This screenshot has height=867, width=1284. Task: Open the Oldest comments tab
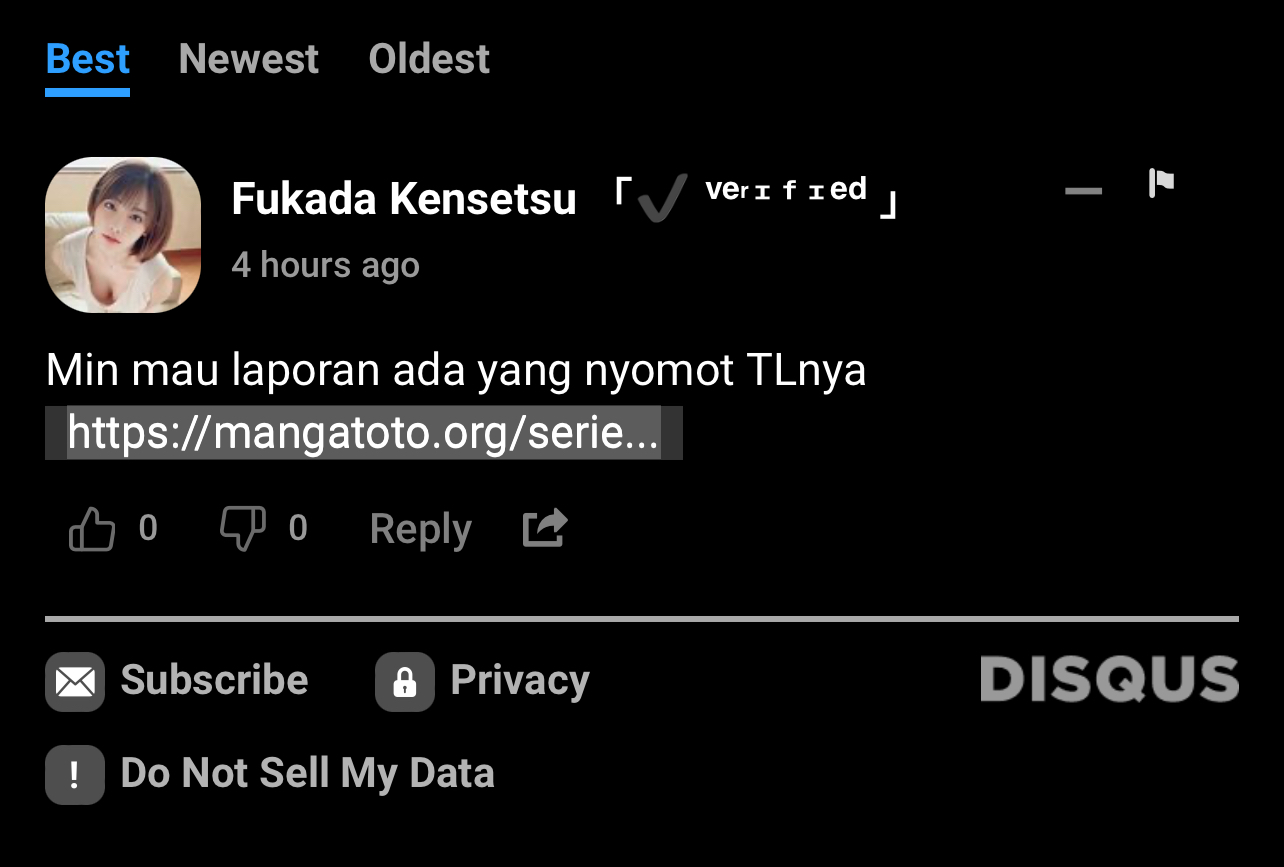click(x=429, y=59)
